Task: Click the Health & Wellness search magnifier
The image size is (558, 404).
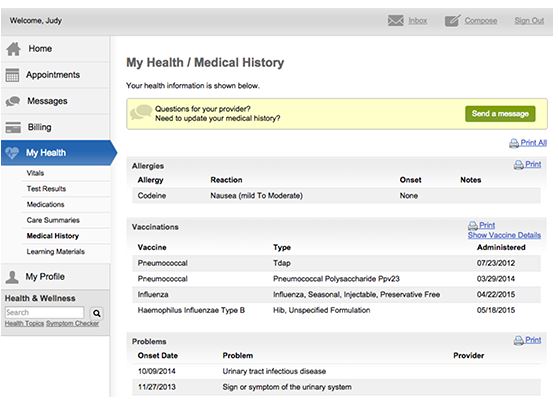Action: tap(96, 313)
